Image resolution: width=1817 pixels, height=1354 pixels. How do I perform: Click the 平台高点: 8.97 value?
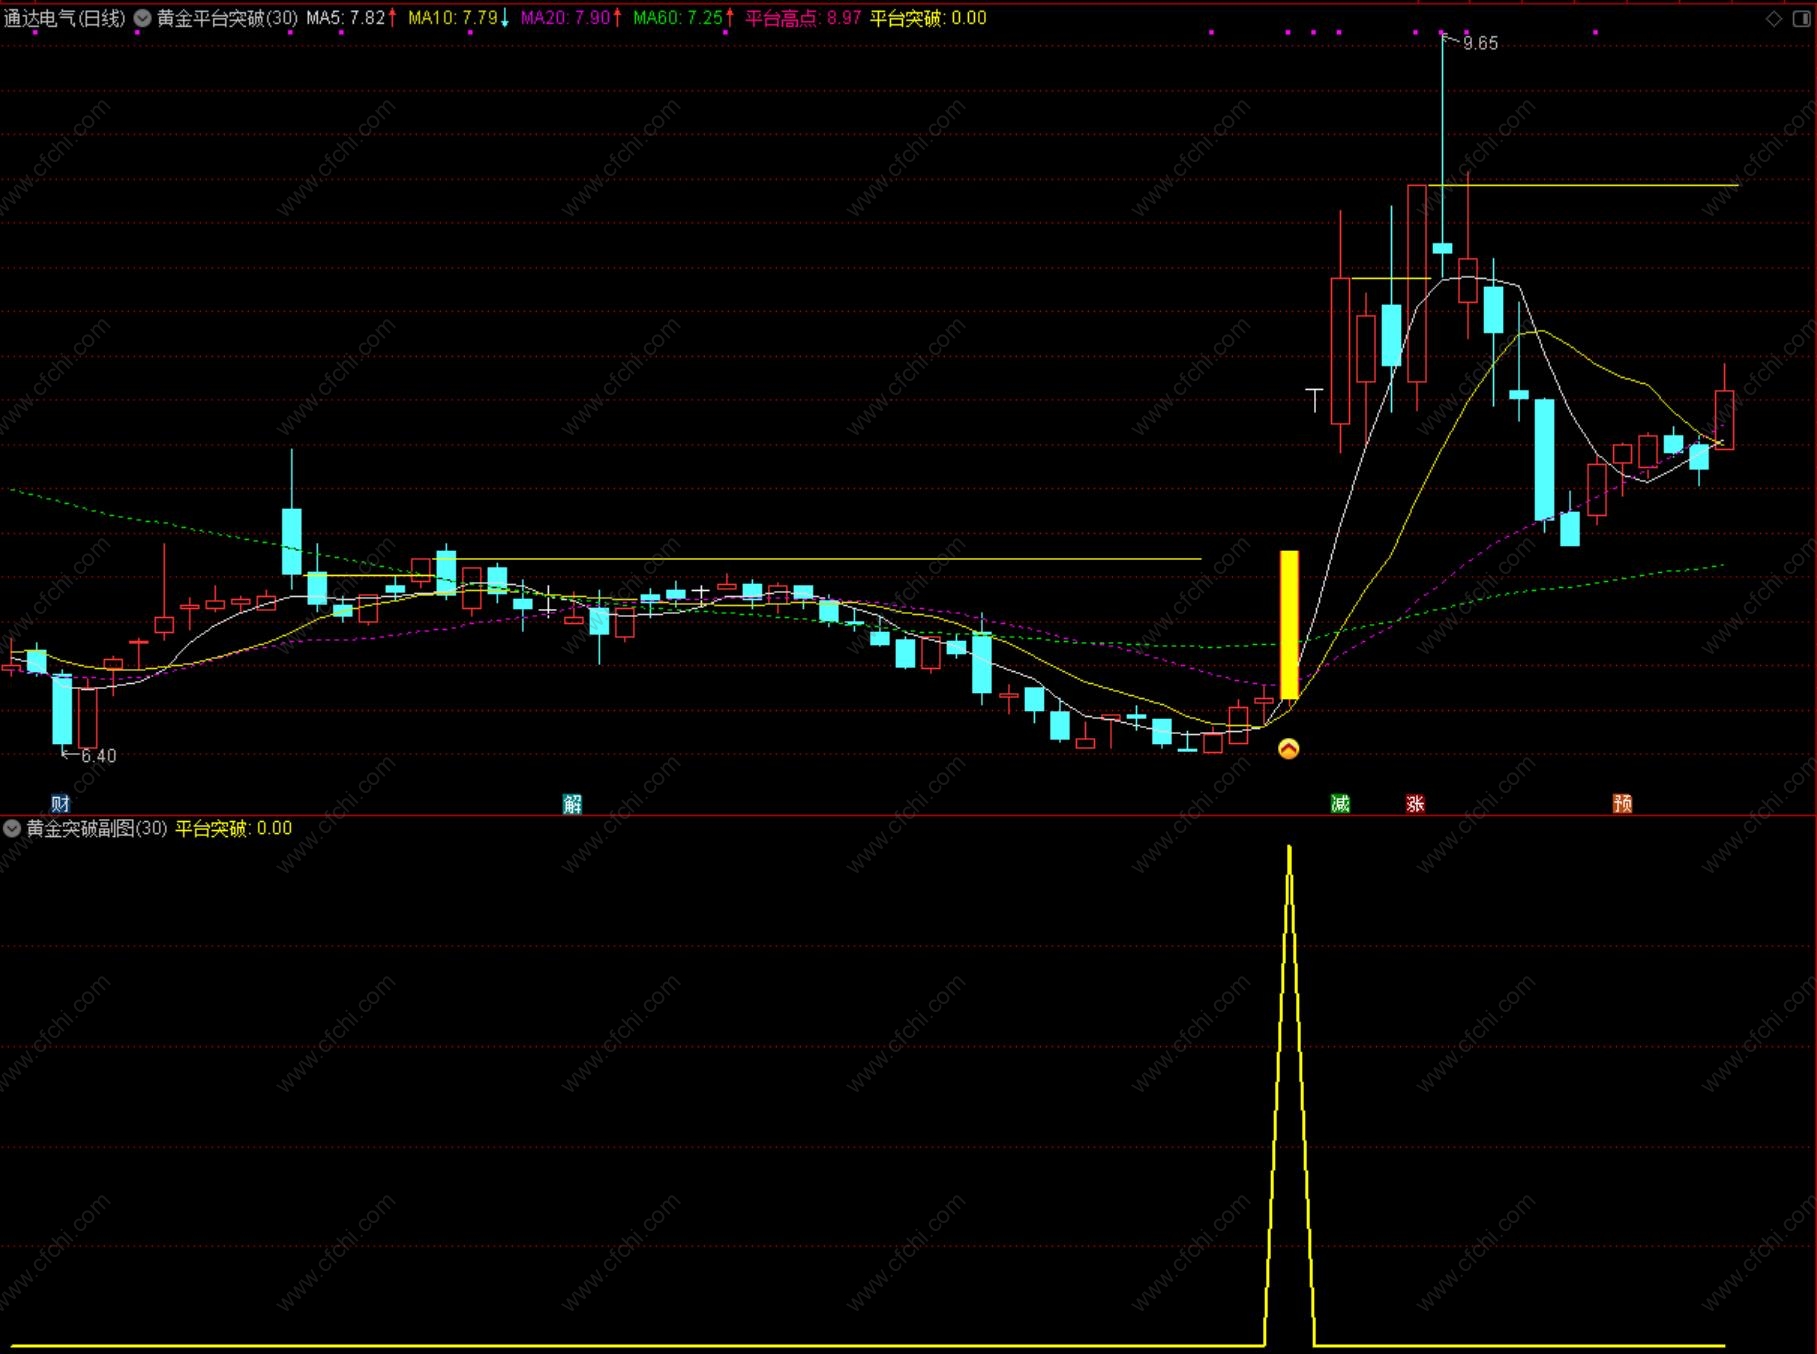(803, 18)
